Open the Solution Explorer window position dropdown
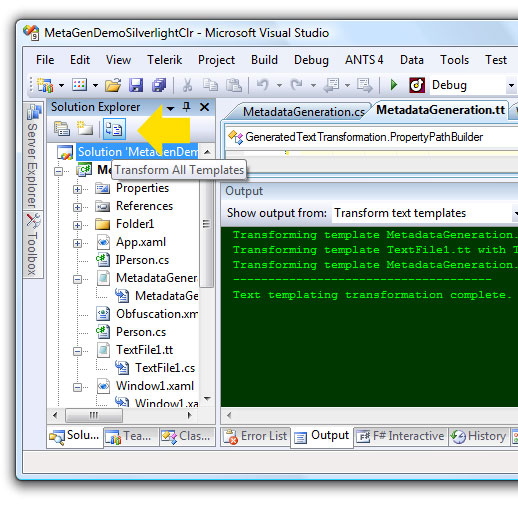518x508 pixels. [170, 108]
